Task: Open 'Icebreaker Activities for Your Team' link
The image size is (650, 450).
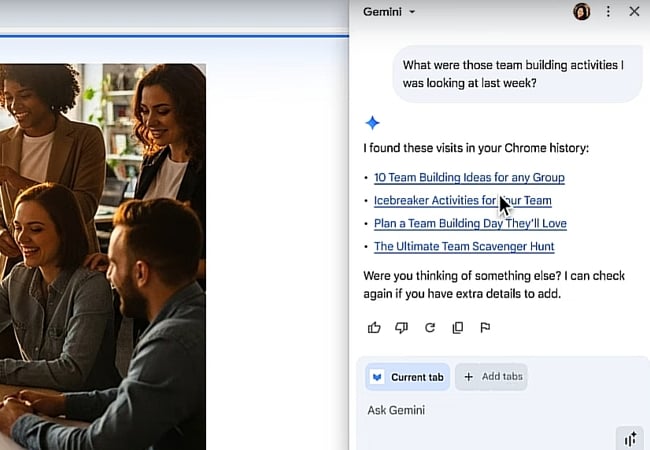Action: (463, 201)
